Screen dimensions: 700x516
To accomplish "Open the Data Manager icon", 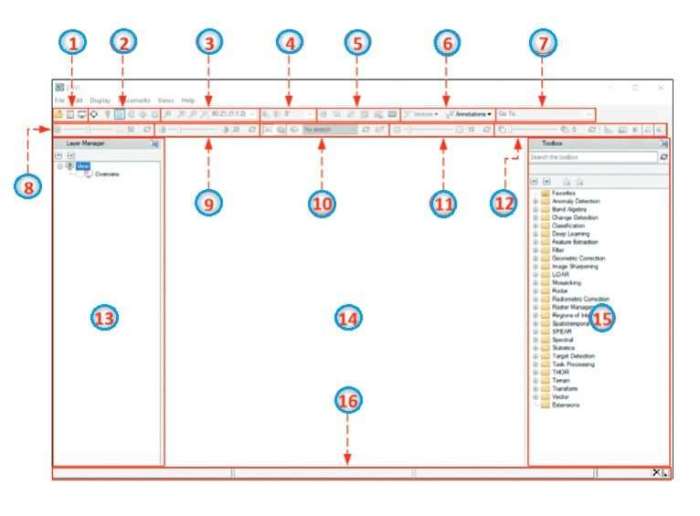I will click(x=70, y=115).
